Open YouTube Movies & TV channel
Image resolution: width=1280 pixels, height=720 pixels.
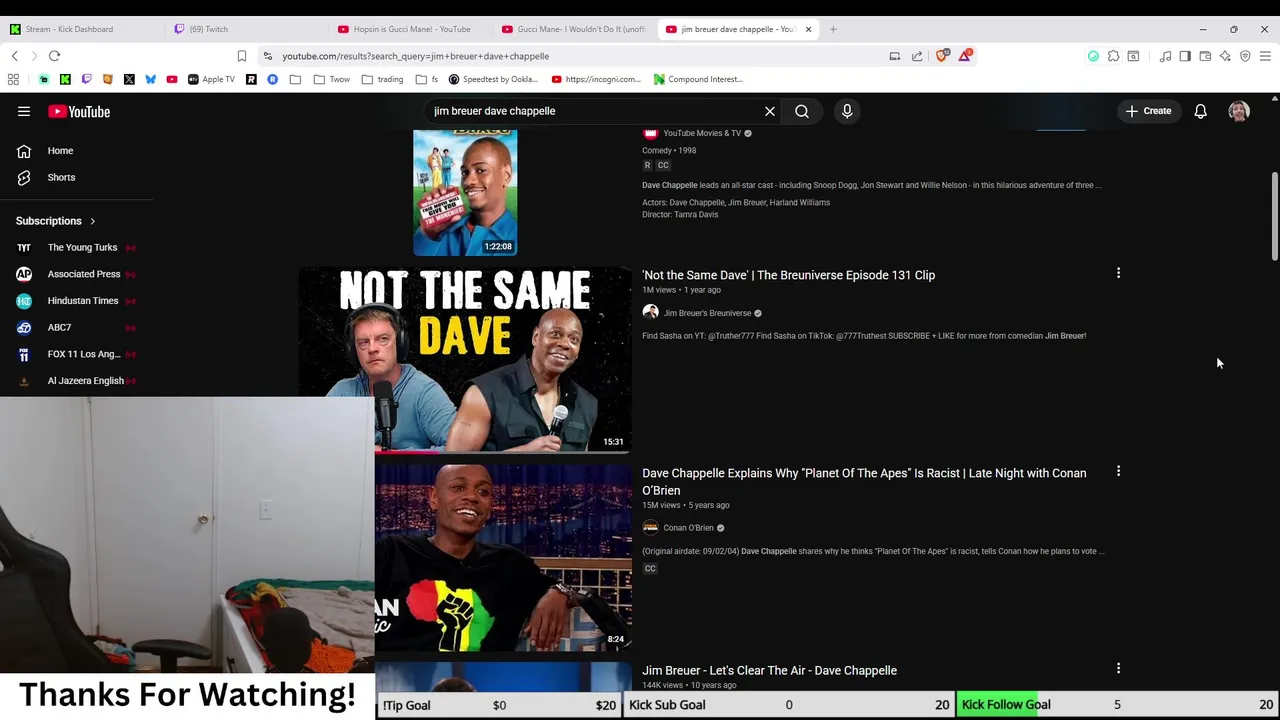(702, 133)
